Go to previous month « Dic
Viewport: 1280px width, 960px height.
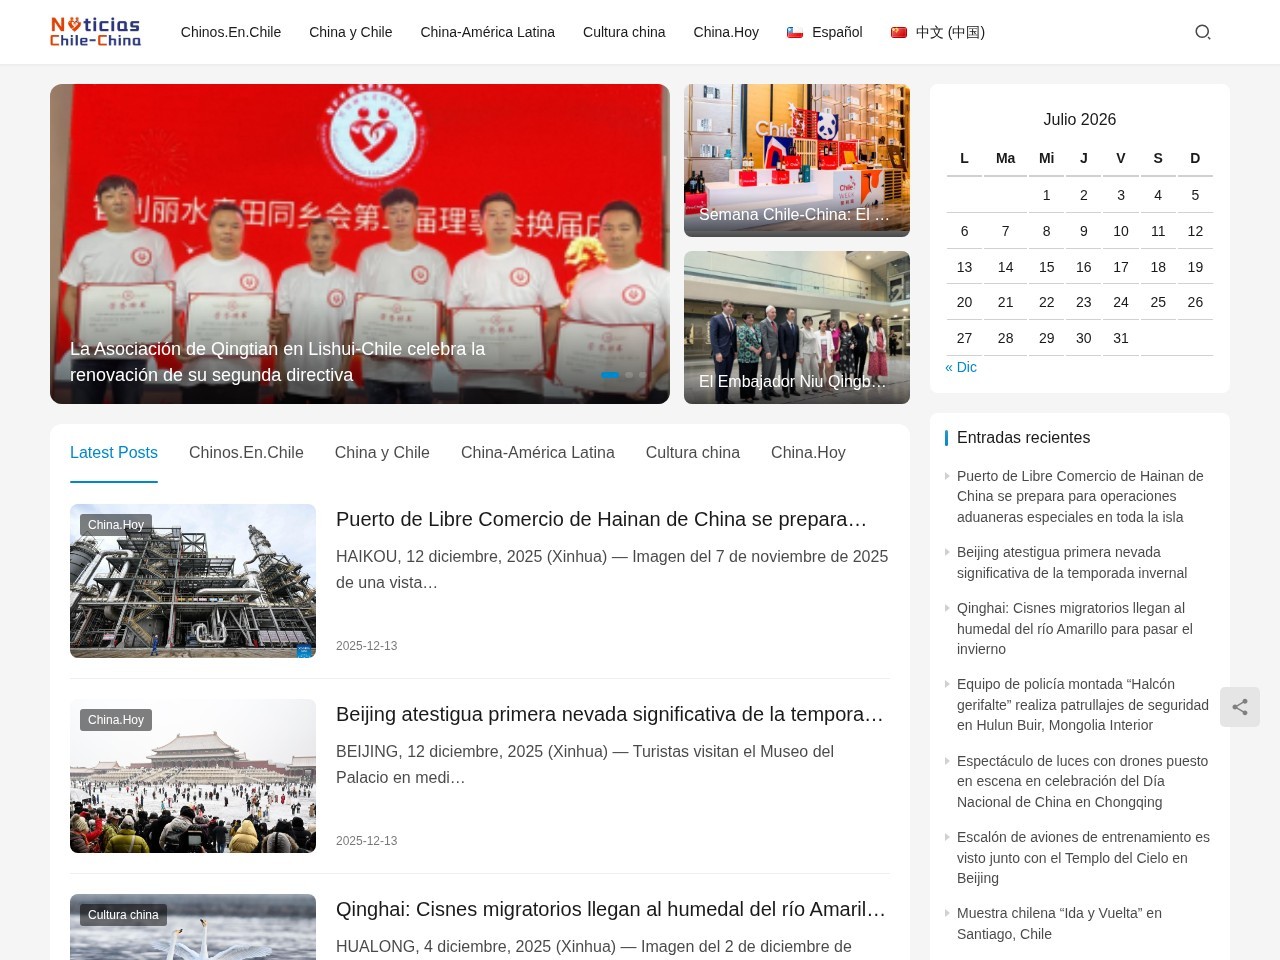(x=961, y=367)
